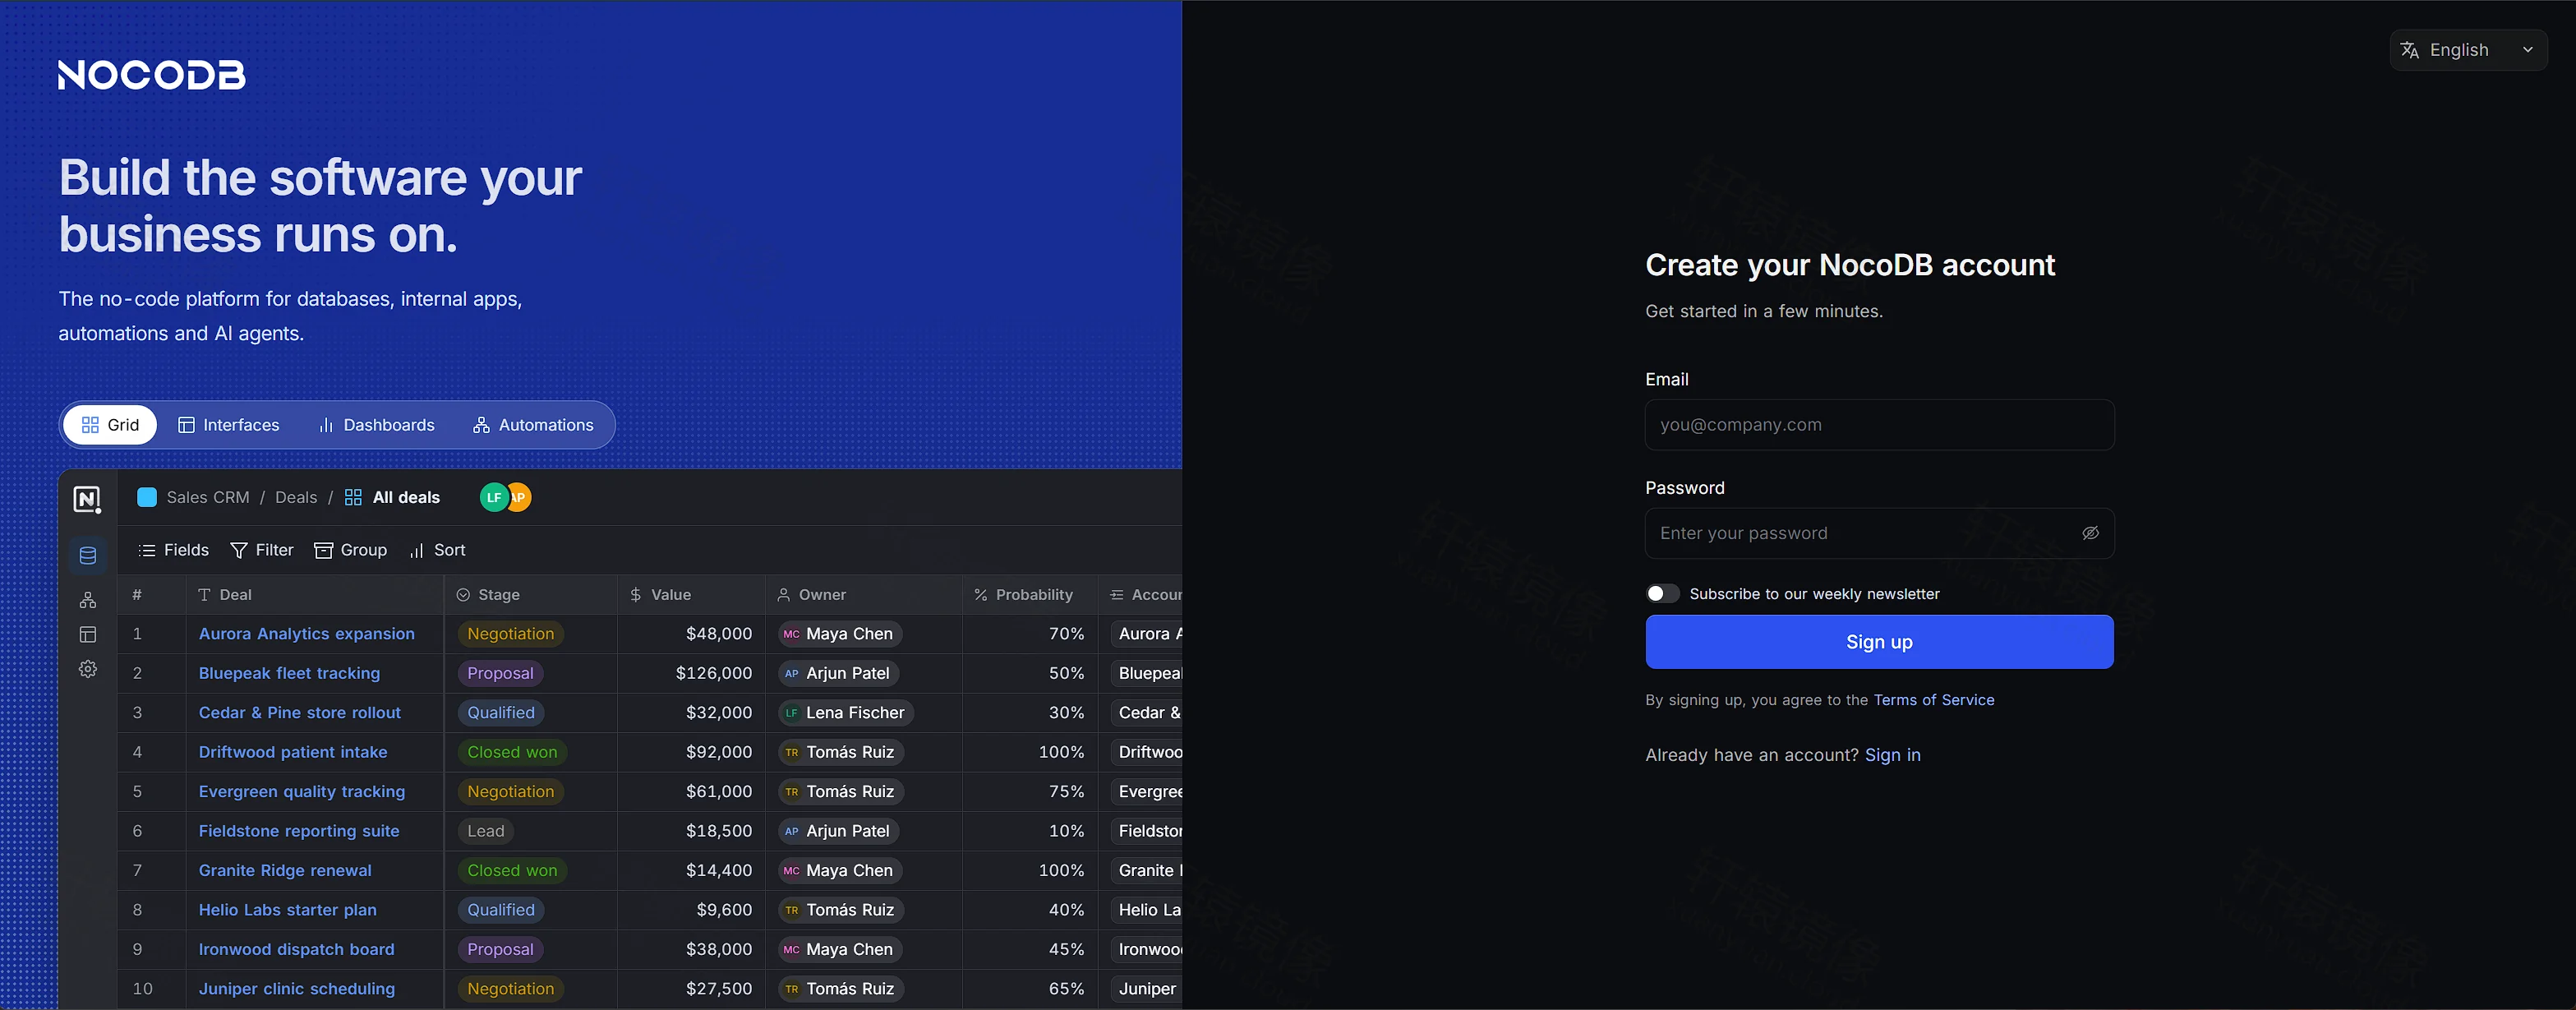The image size is (2576, 1010).
Task: Click the Lead stage badge
Action: pyautogui.click(x=486, y=831)
